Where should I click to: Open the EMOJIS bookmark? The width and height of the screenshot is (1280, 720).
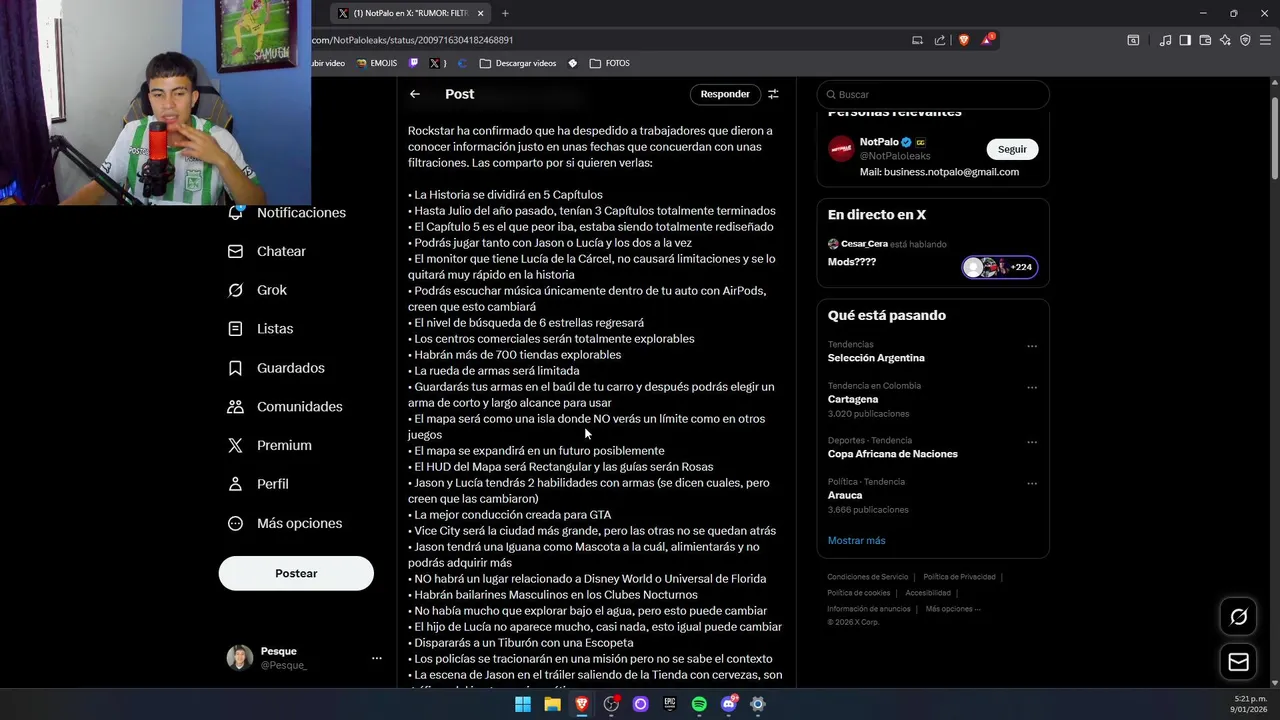click(x=377, y=63)
